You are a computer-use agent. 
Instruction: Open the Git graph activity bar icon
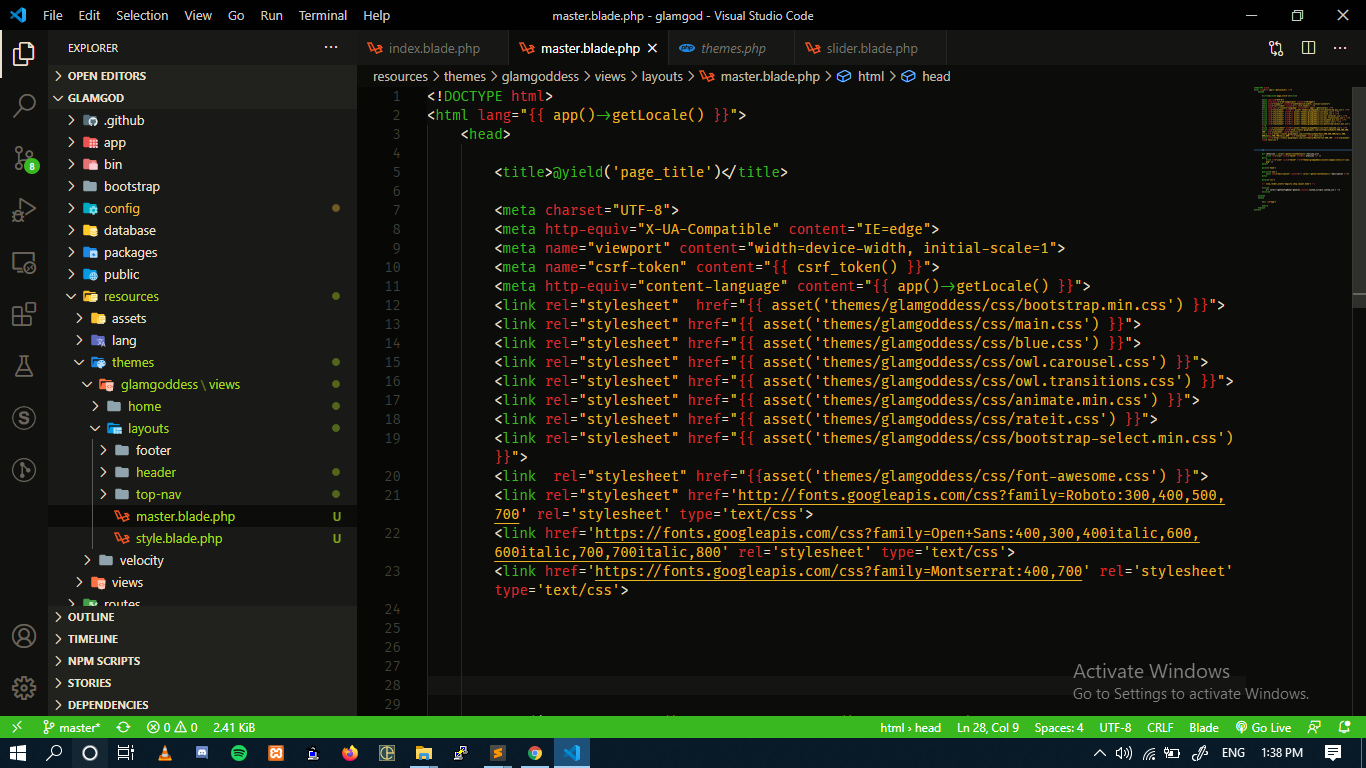coord(24,470)
